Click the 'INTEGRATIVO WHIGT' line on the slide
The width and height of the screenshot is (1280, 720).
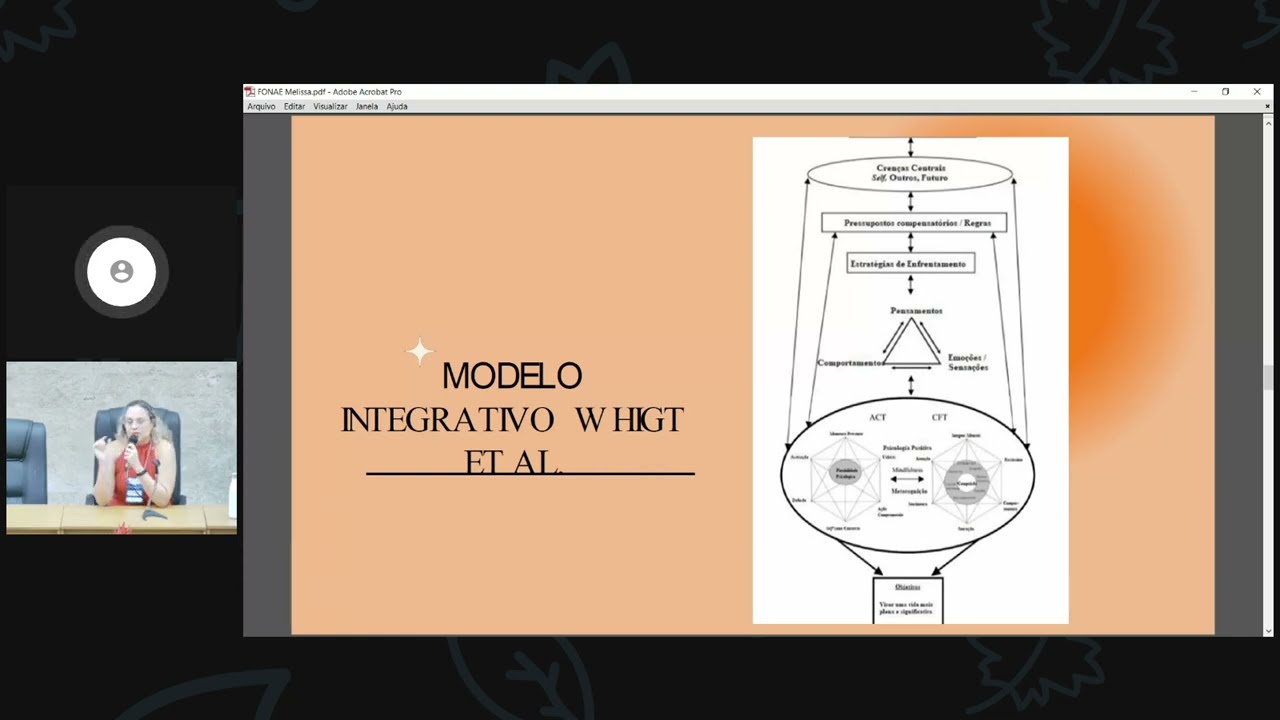pyautogui.click(x=512, y=420)
